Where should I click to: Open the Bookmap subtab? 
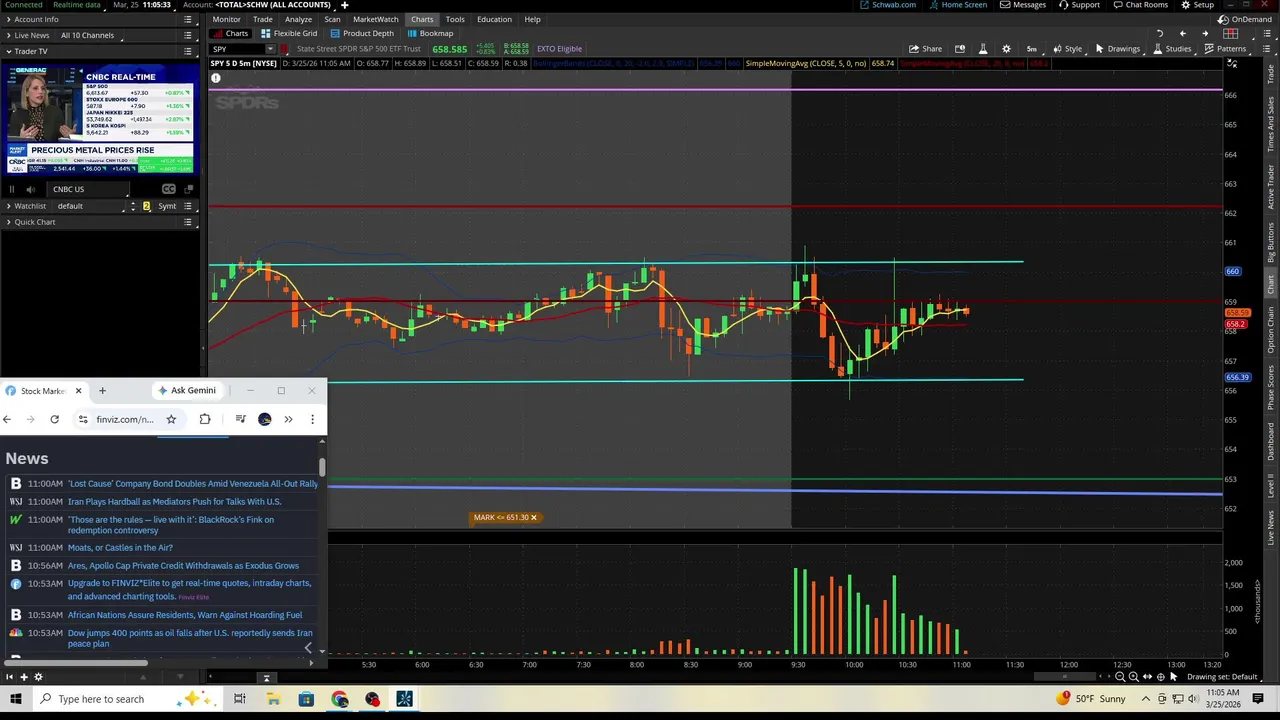430,33
